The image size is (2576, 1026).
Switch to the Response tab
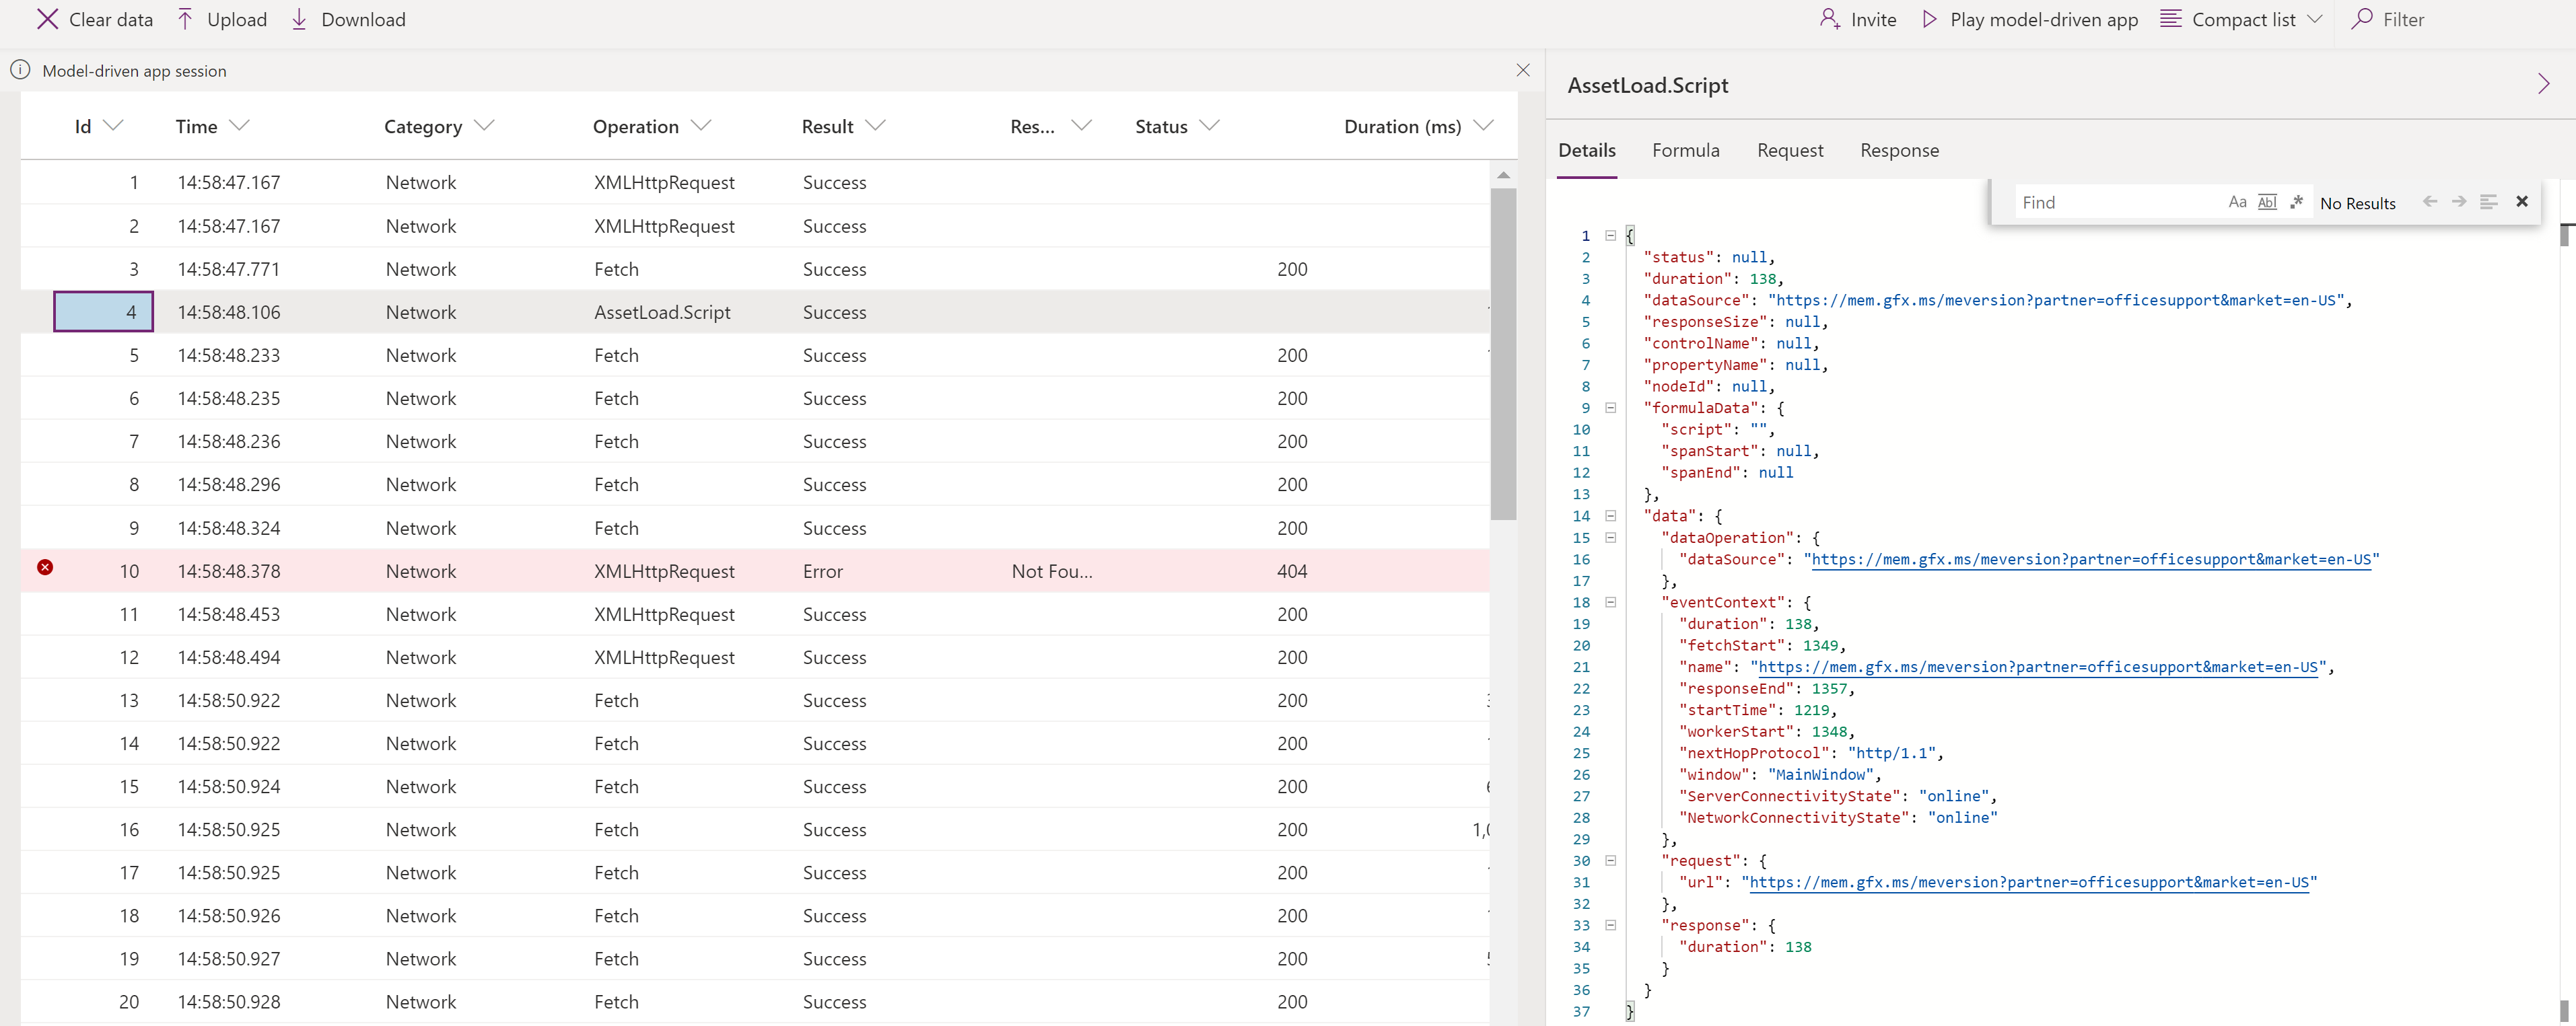click(1898, 149)
